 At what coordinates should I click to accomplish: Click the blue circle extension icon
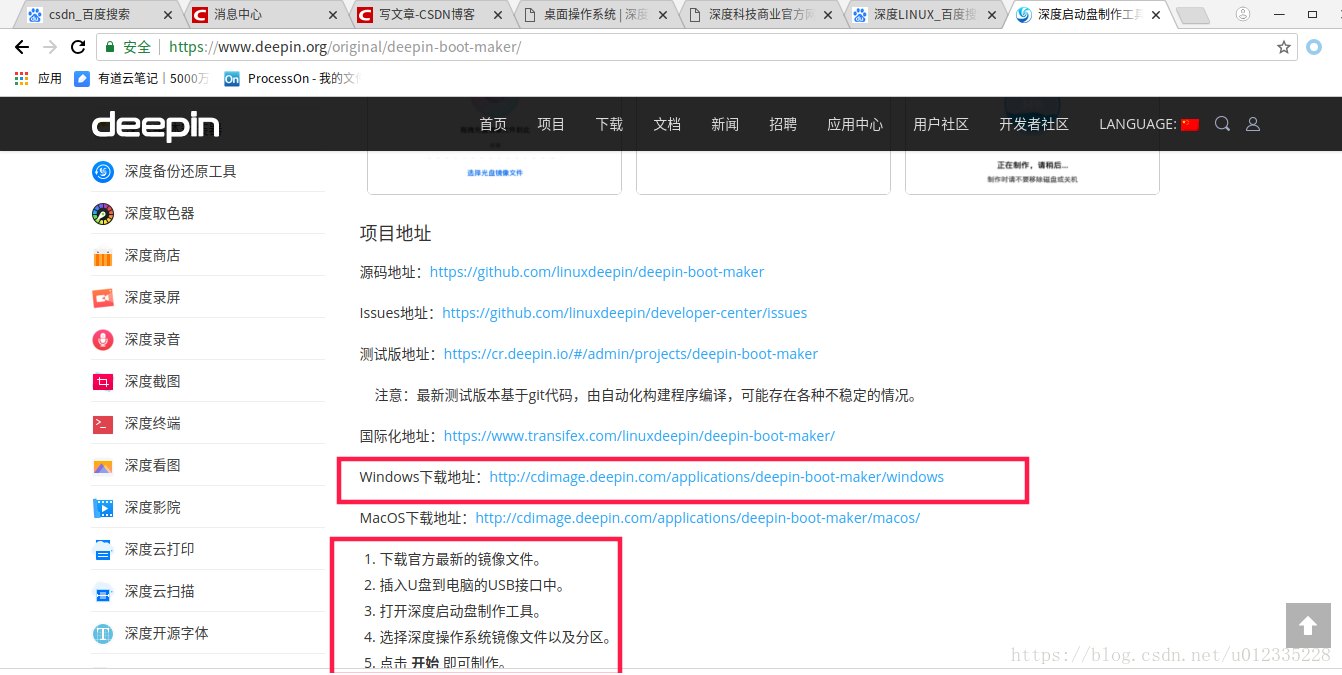coord(1315,47)
